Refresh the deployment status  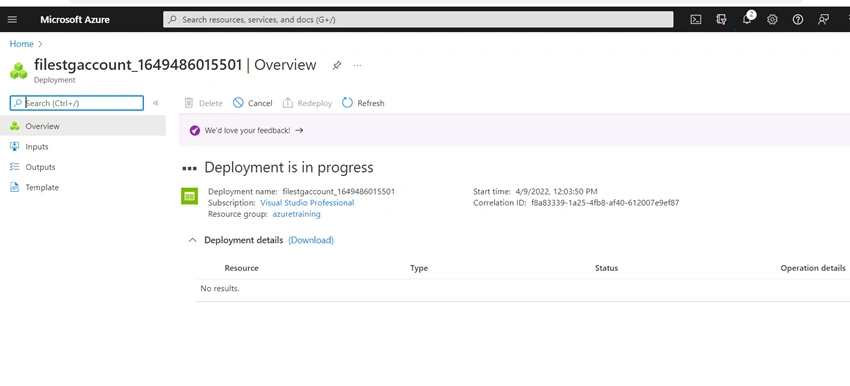point(363,103)
